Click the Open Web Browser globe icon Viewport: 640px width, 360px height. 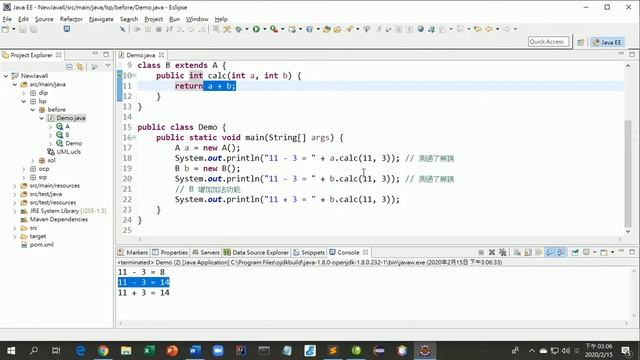point(420,29)
